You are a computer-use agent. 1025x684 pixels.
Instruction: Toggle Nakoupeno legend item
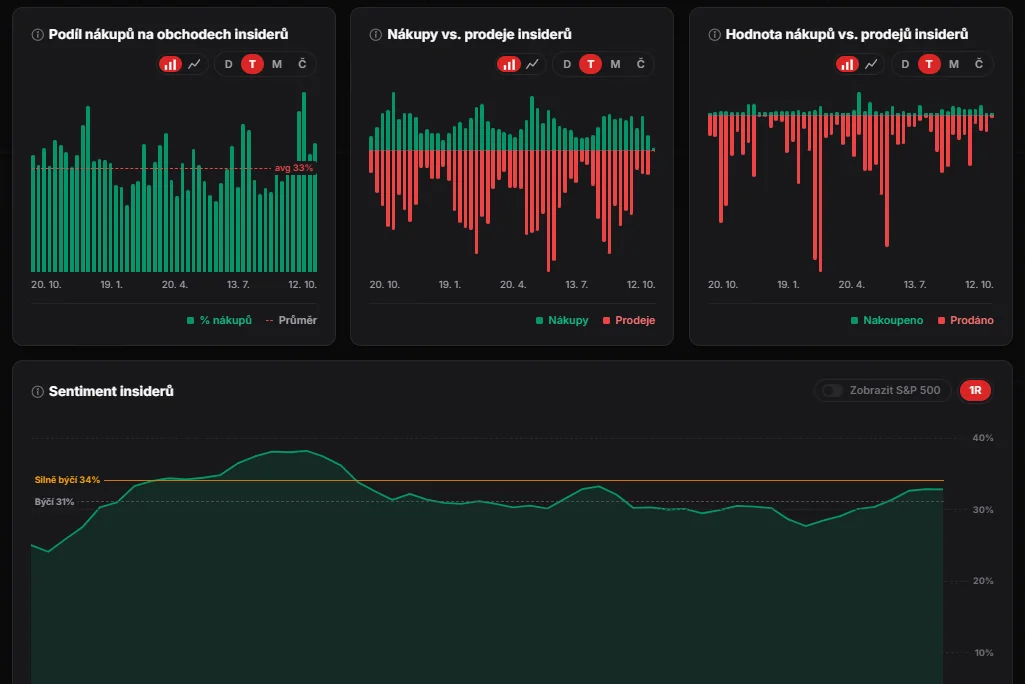[887, 320]
